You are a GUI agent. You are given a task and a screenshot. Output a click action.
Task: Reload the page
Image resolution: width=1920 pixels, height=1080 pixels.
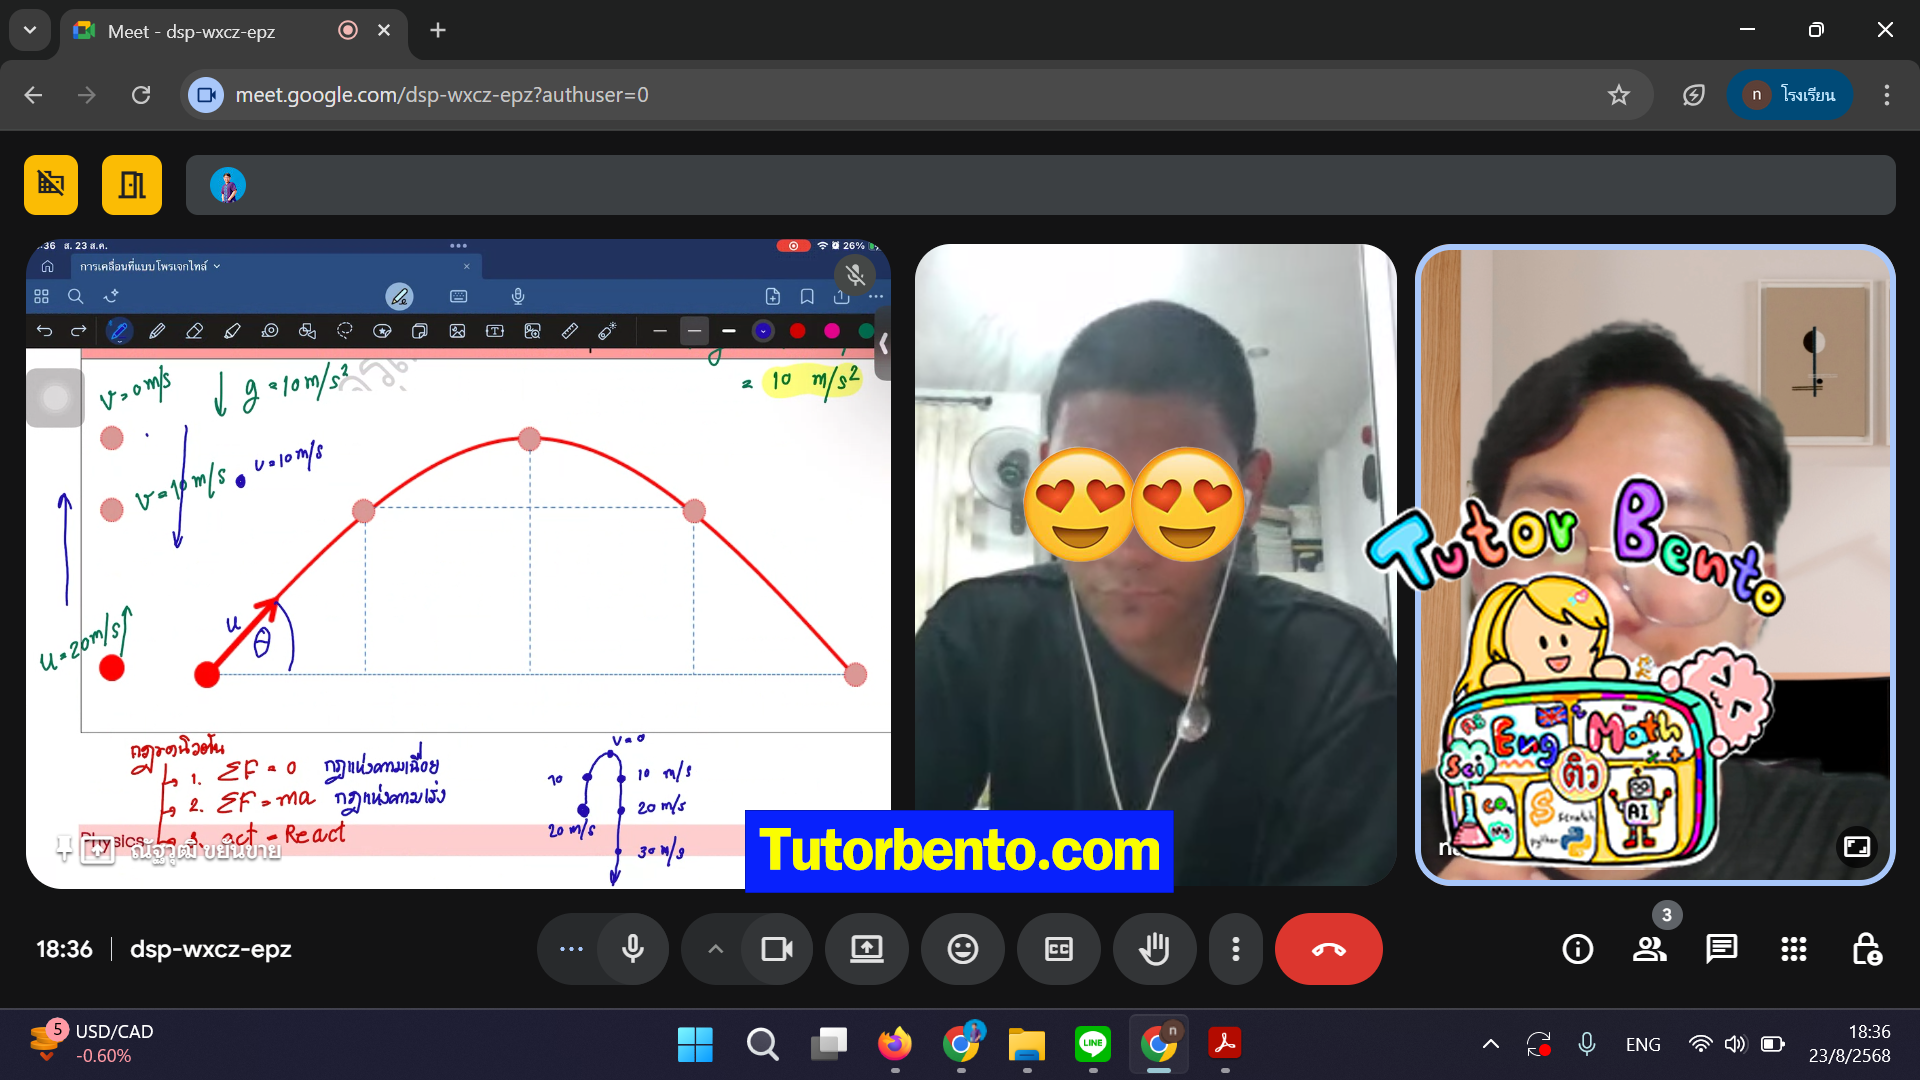pyautogui.click(x=141, y=95)
